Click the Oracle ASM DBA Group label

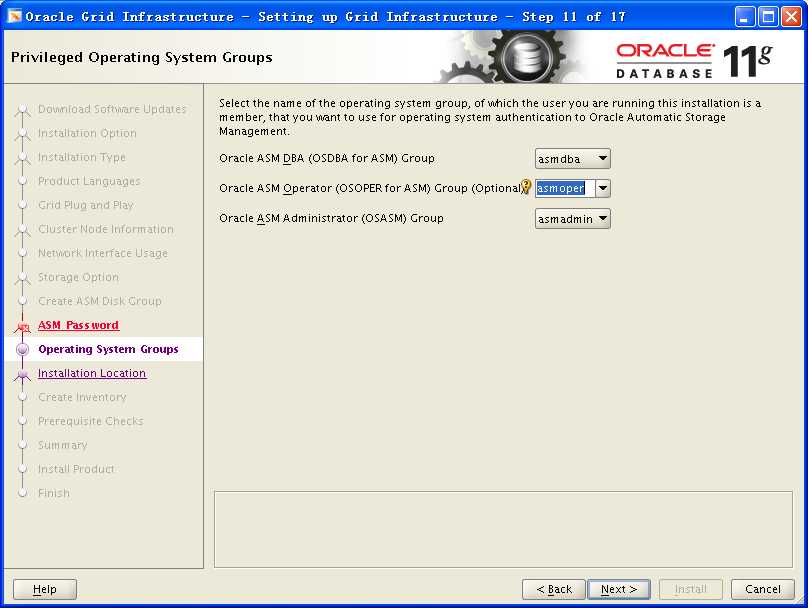click(327, 158)
